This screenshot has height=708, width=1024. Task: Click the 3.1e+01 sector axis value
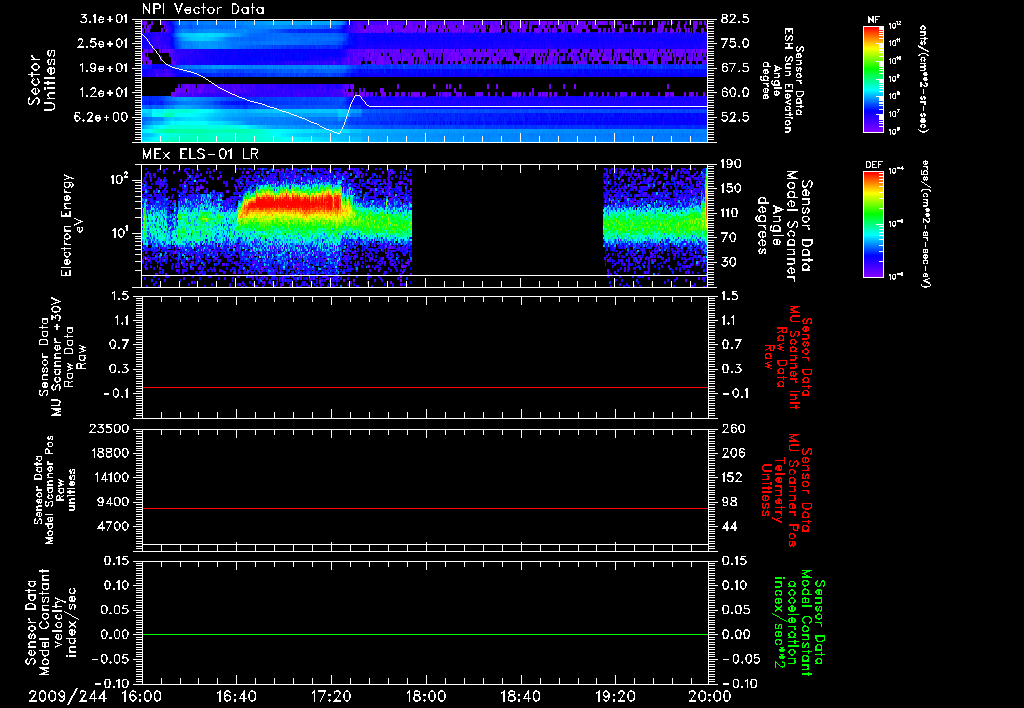[106, 19]
